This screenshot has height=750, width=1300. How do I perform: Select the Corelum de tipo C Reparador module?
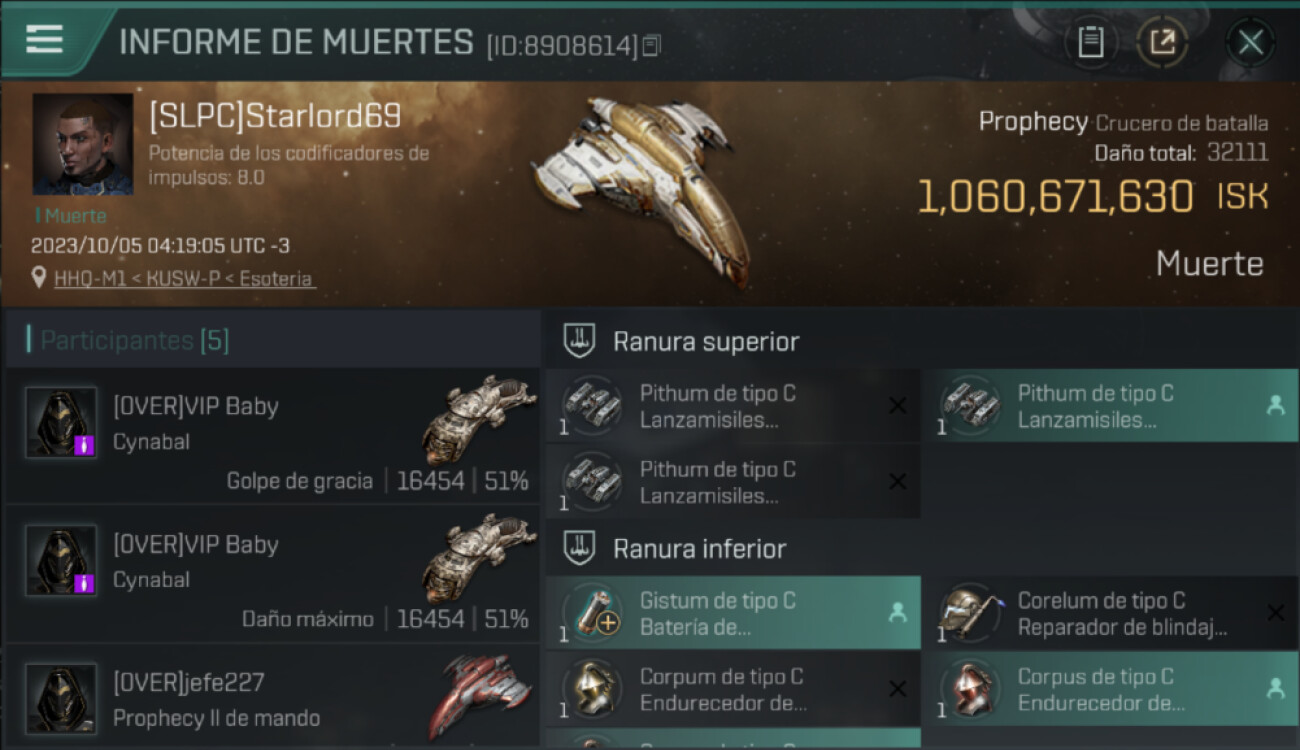coord(1110,613)
